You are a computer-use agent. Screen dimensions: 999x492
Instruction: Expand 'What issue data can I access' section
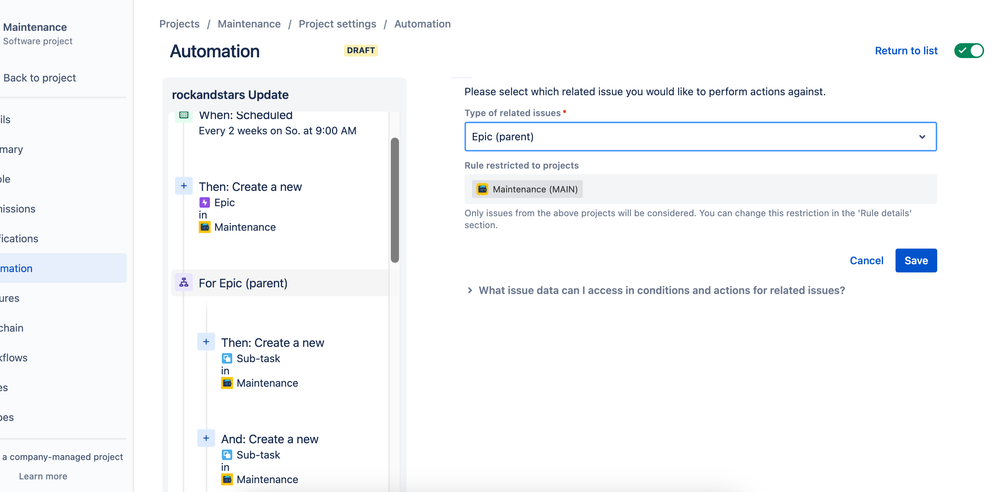pyautogui.click(x=656, y=291)
